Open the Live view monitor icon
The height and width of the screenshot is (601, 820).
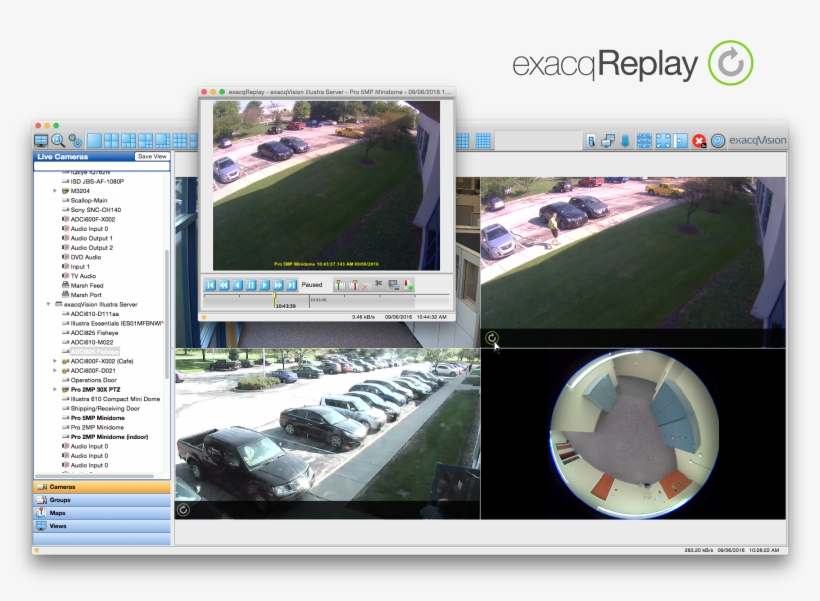41,139
